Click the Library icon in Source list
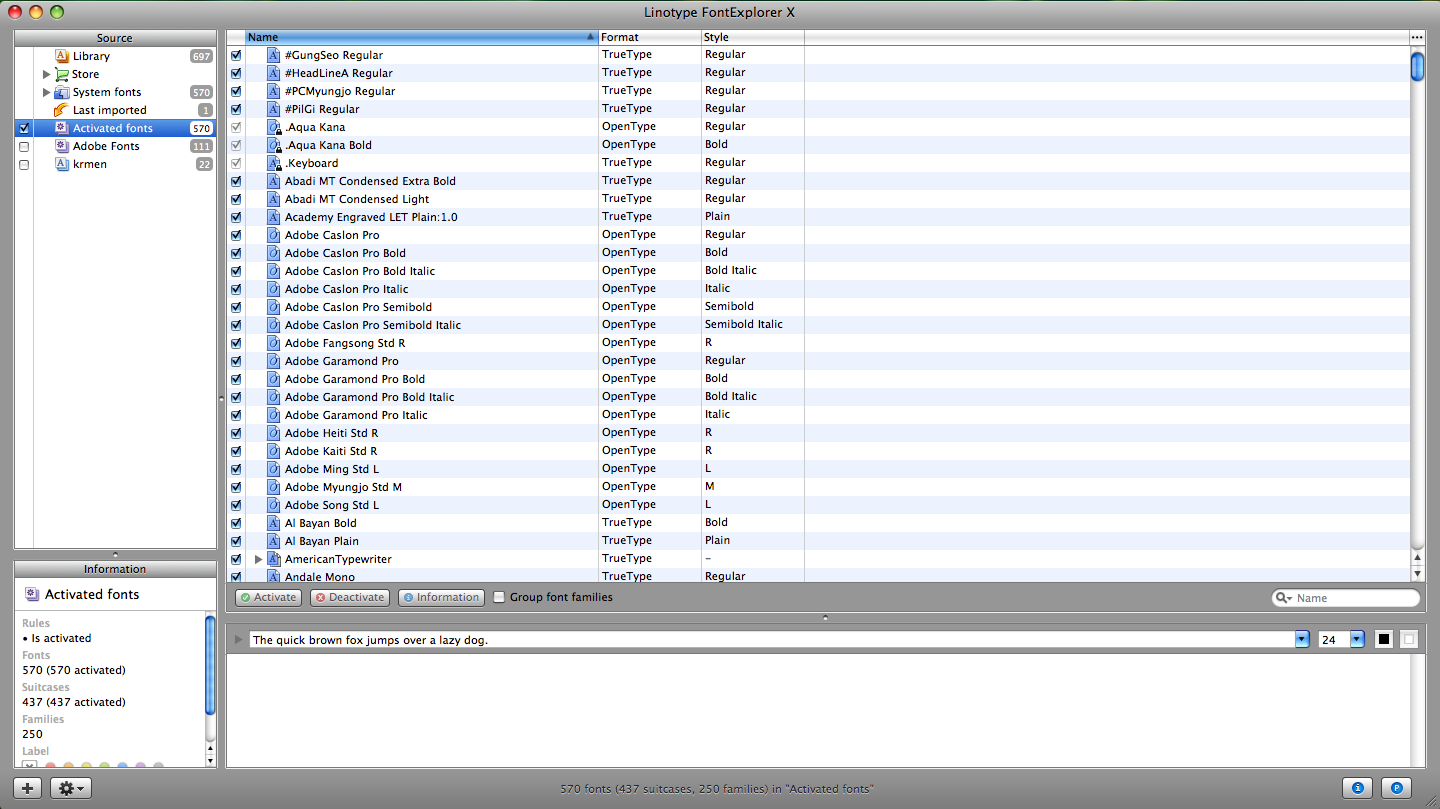Screen dimensions: 1440x809 tap(62, 56)
